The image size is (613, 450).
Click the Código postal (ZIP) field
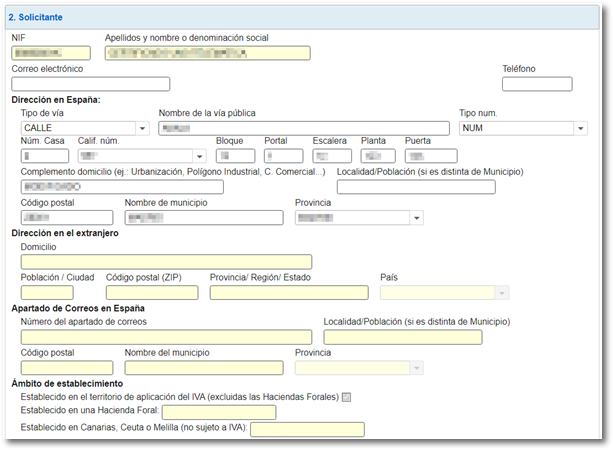[151, 292]
